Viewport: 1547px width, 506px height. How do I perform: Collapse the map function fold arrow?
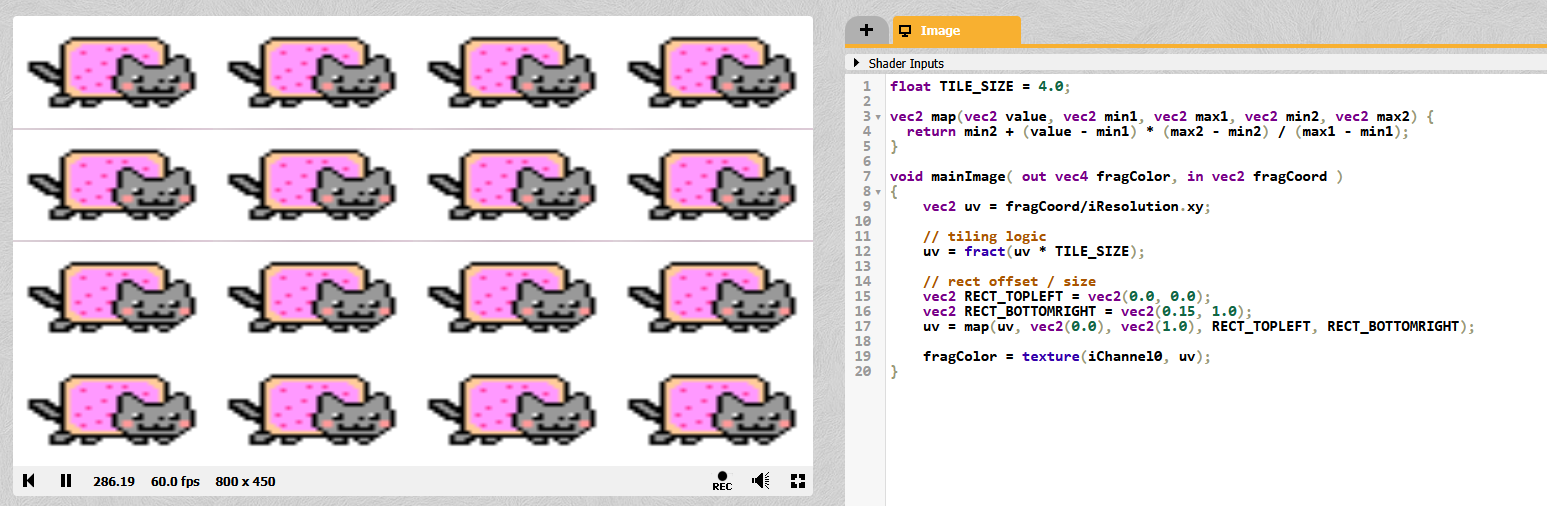878,117
